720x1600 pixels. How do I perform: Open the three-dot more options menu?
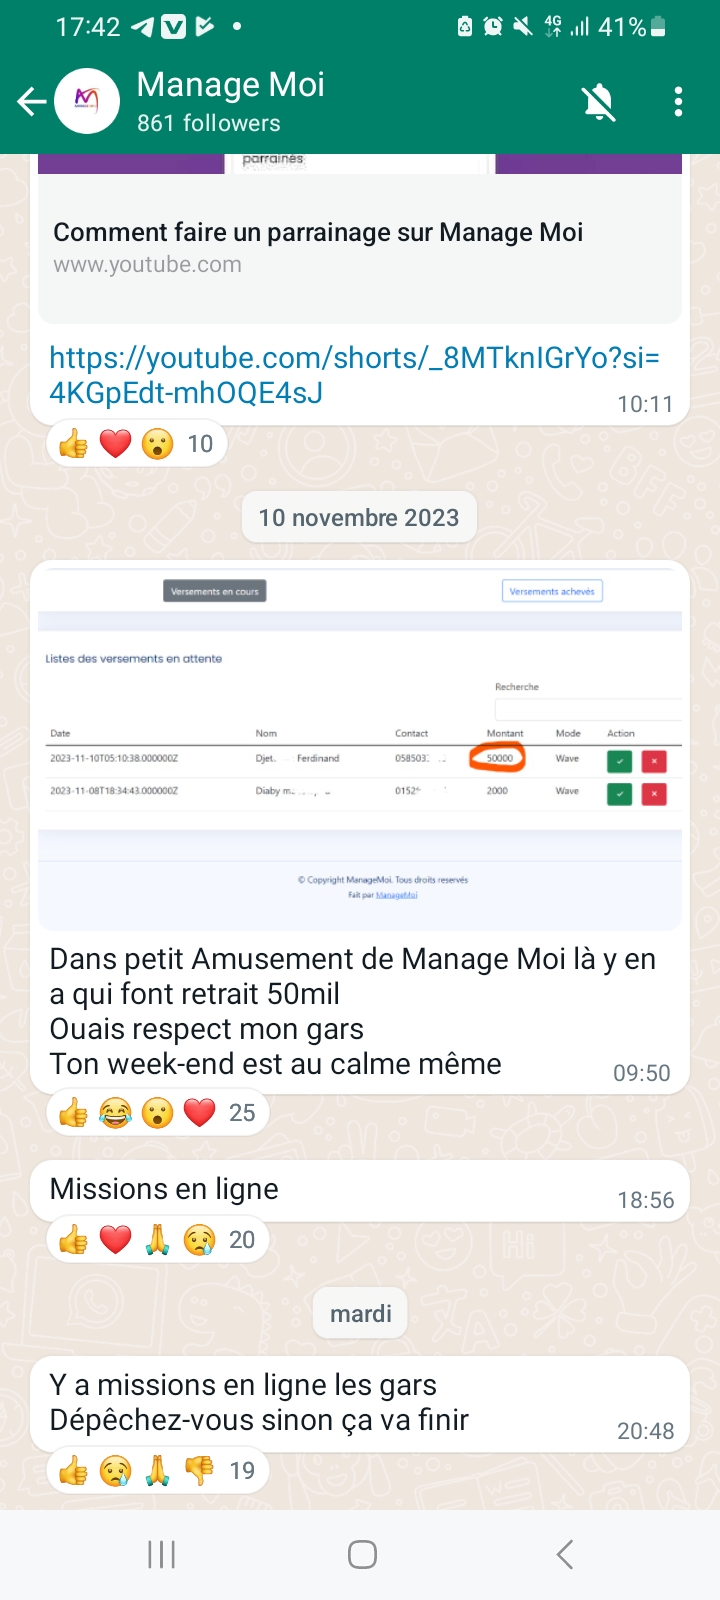678,101
